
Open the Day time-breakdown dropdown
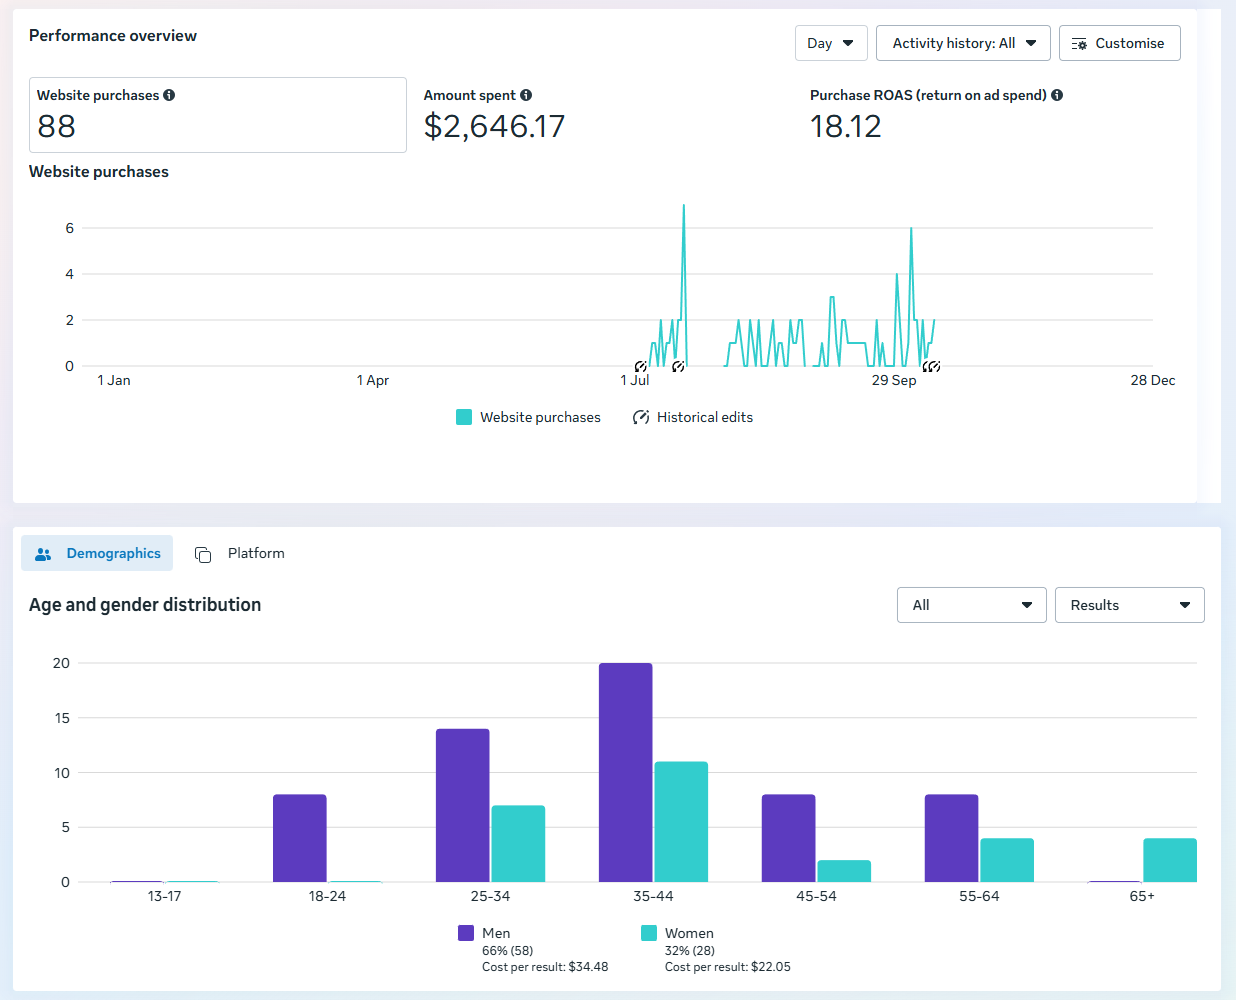[x=831, y=43]
